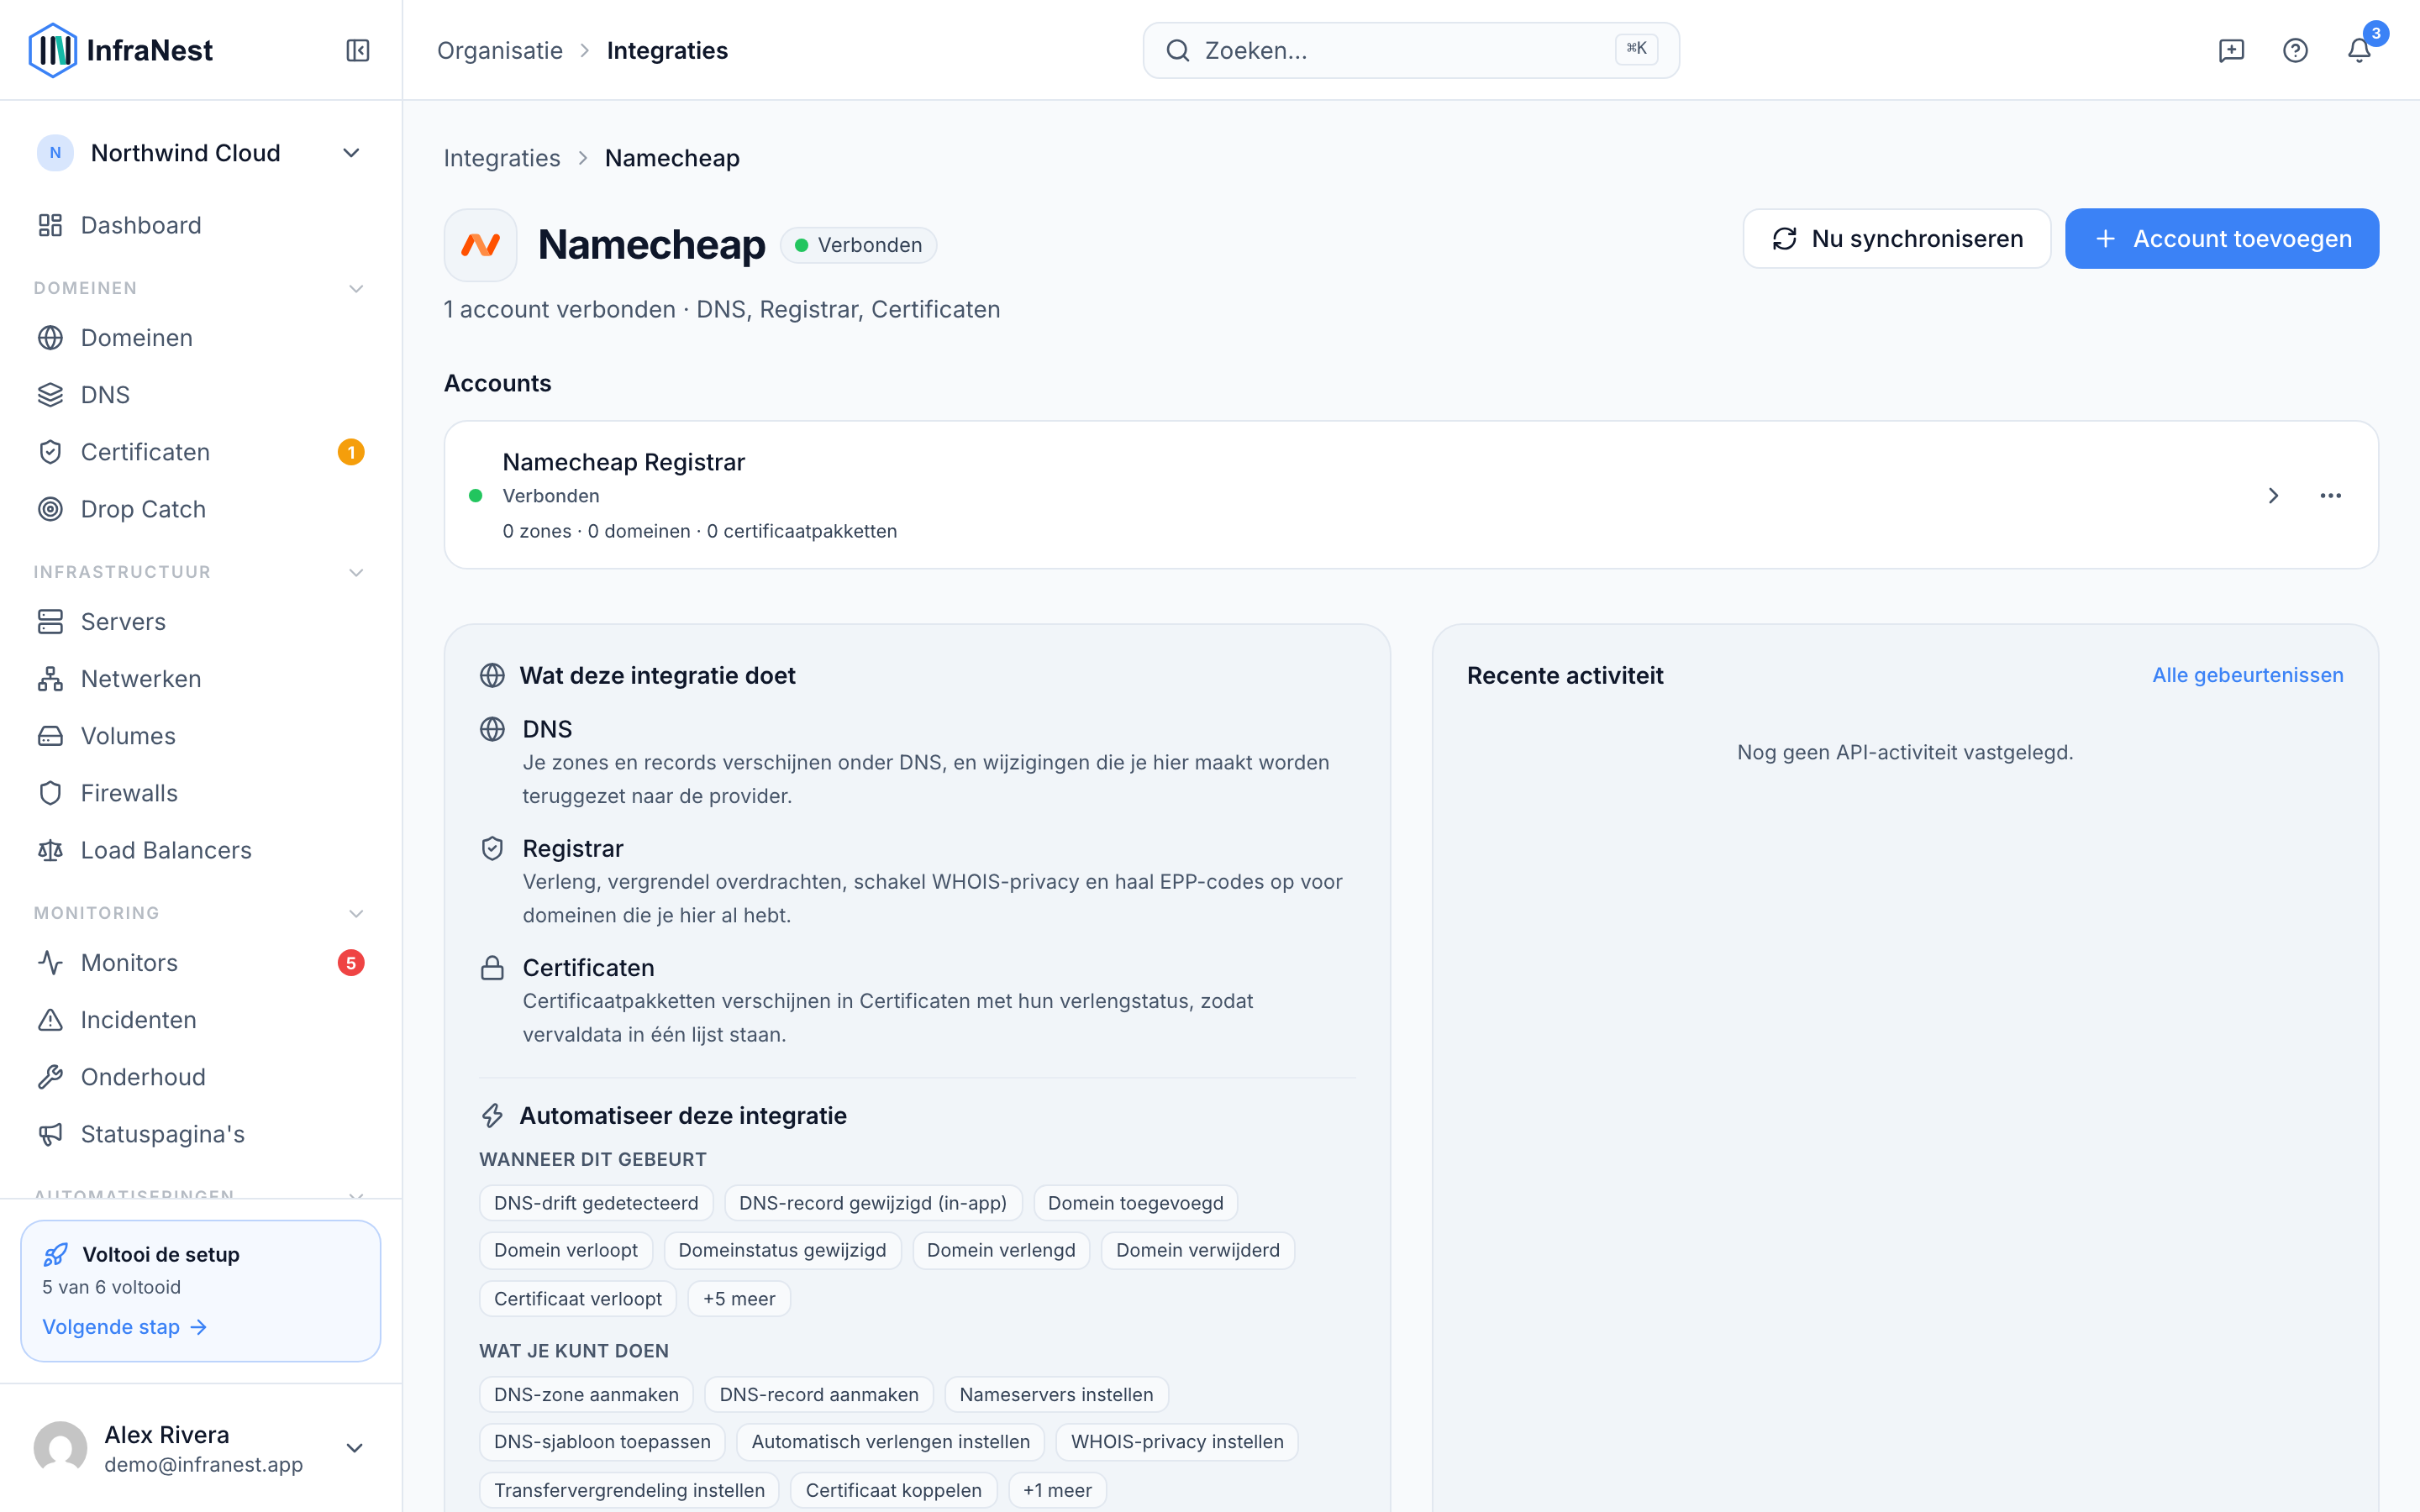Image resolution: width=2420 pixels, height=1512 pixels.
Task: Open Namecheap Registrar account chevron
Action: (2272, 496)
